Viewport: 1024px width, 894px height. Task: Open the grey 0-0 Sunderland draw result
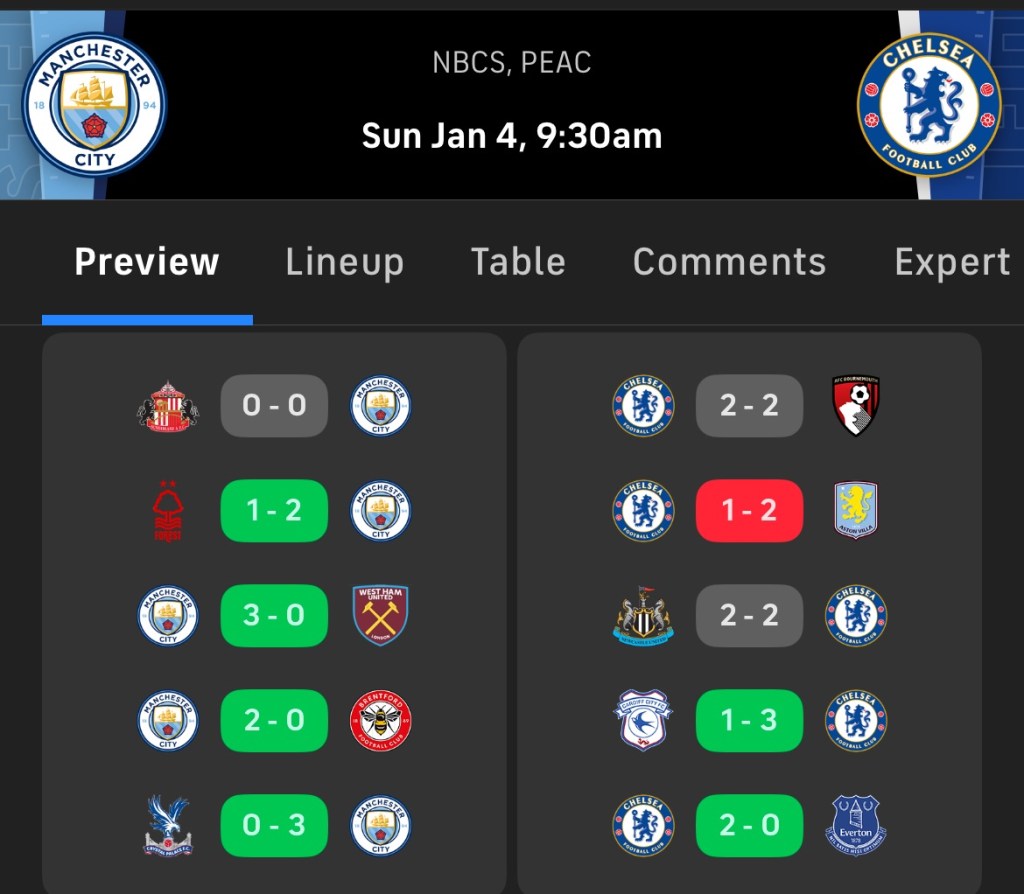click(x=274, y=406)
